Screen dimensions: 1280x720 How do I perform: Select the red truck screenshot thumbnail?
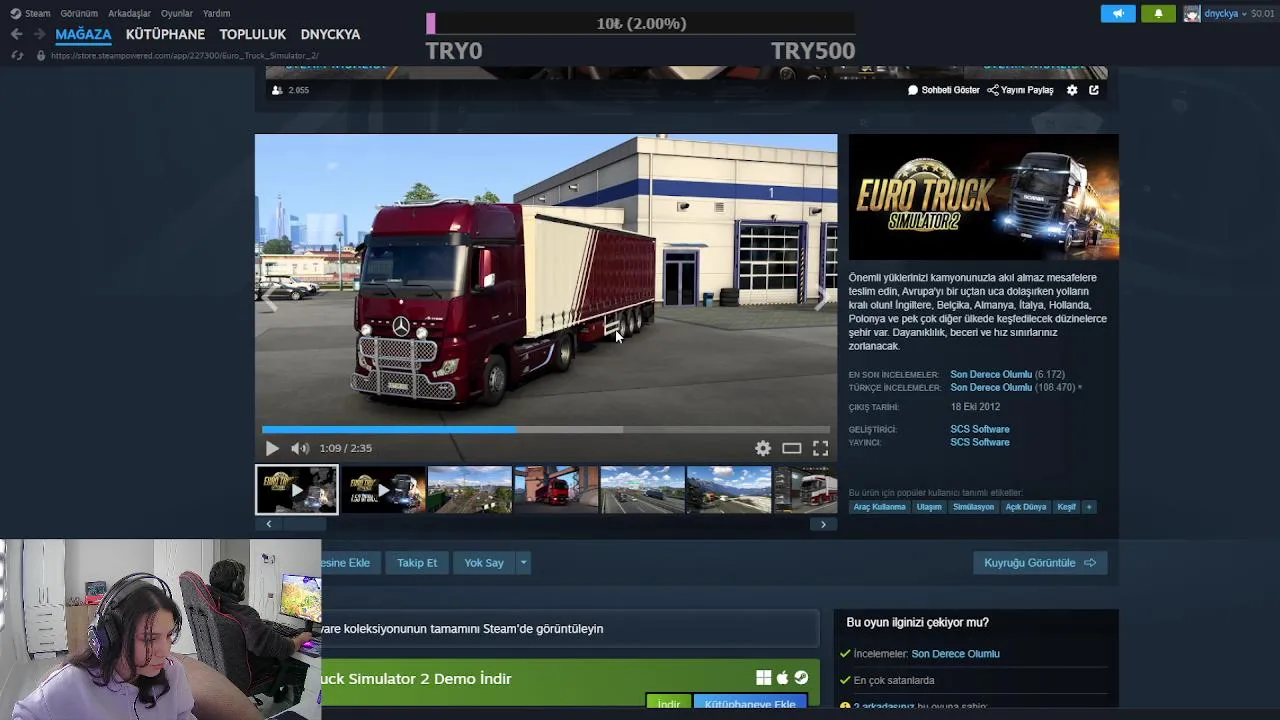556,490
